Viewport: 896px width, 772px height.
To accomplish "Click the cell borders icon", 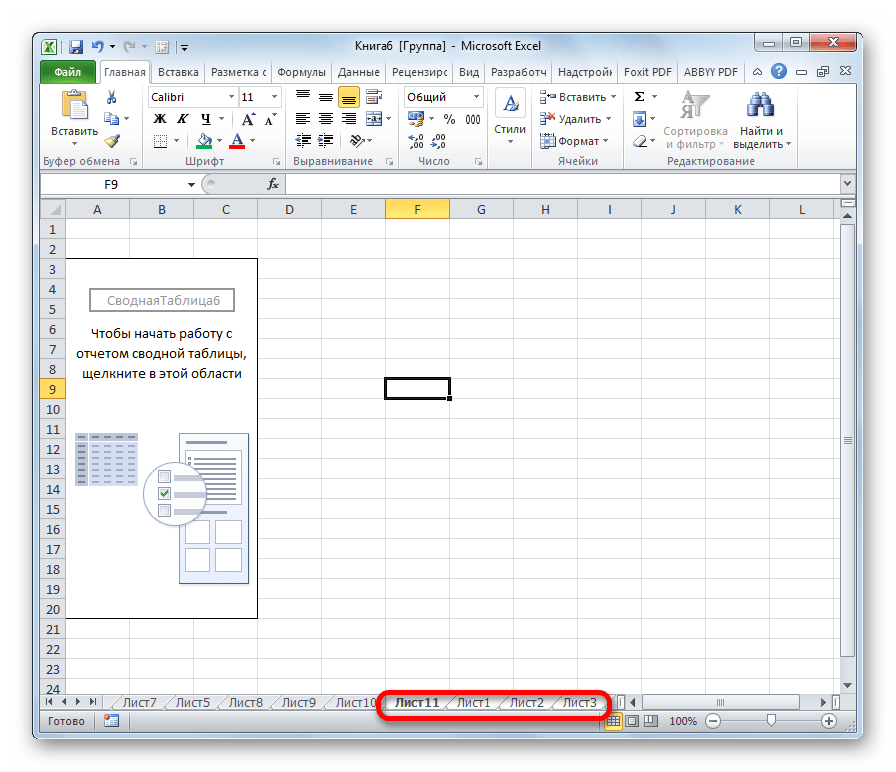I will point(161,141).
